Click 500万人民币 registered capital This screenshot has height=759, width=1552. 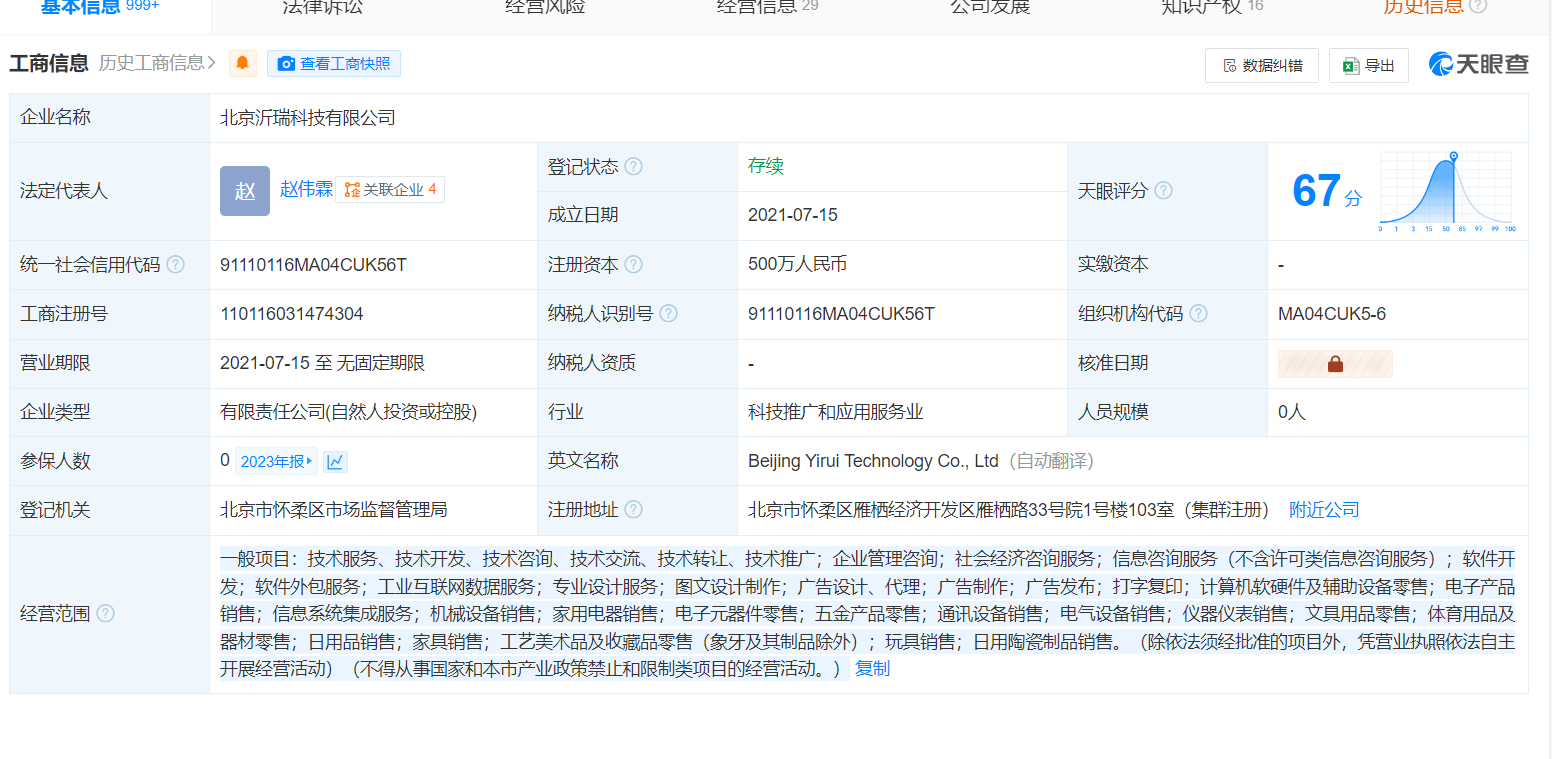tap(798, 265)
